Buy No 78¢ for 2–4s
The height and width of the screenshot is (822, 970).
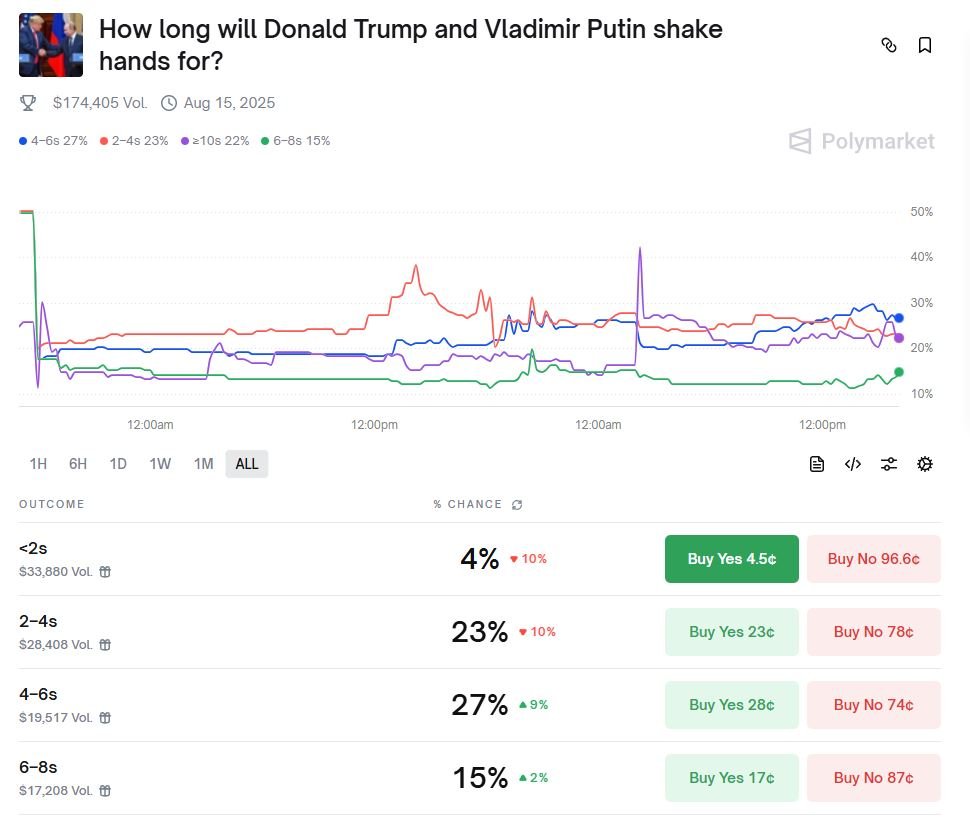[873, 632]
